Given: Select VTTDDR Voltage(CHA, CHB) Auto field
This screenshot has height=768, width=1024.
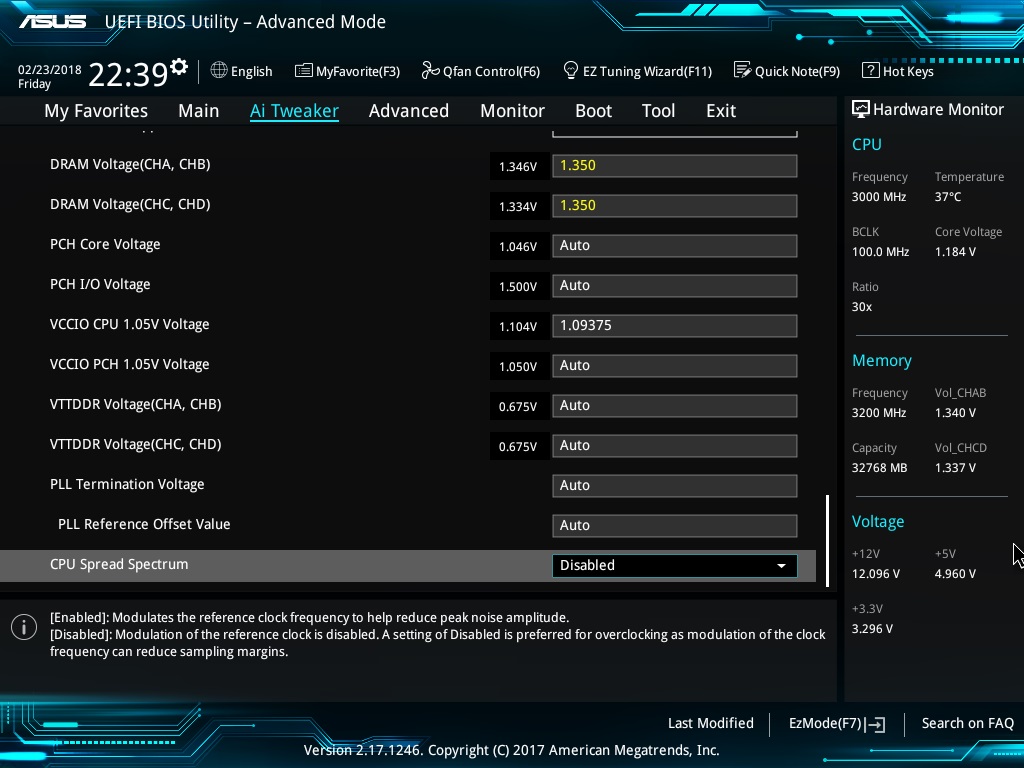Looking at the screenshot, I should 675,406.
